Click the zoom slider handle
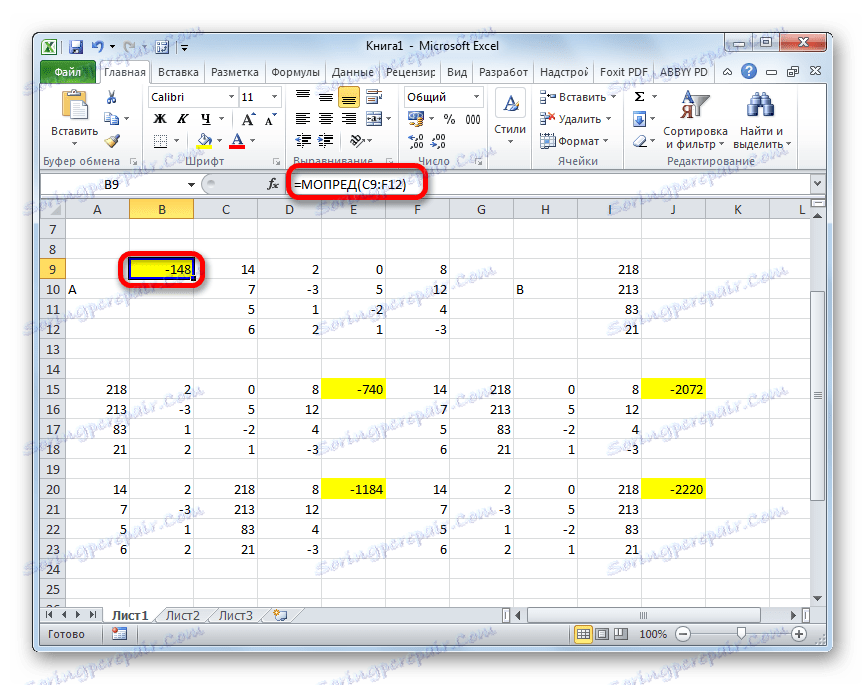The image size is (866, 685). 741,634
